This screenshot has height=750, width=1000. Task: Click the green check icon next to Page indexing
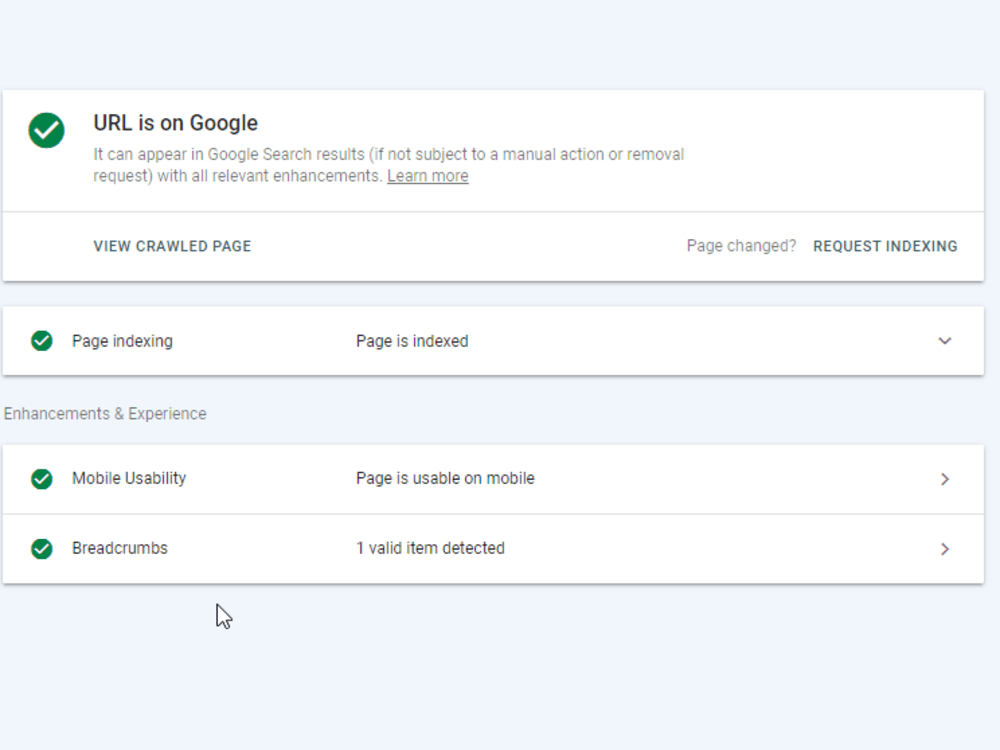pos(42,341)
